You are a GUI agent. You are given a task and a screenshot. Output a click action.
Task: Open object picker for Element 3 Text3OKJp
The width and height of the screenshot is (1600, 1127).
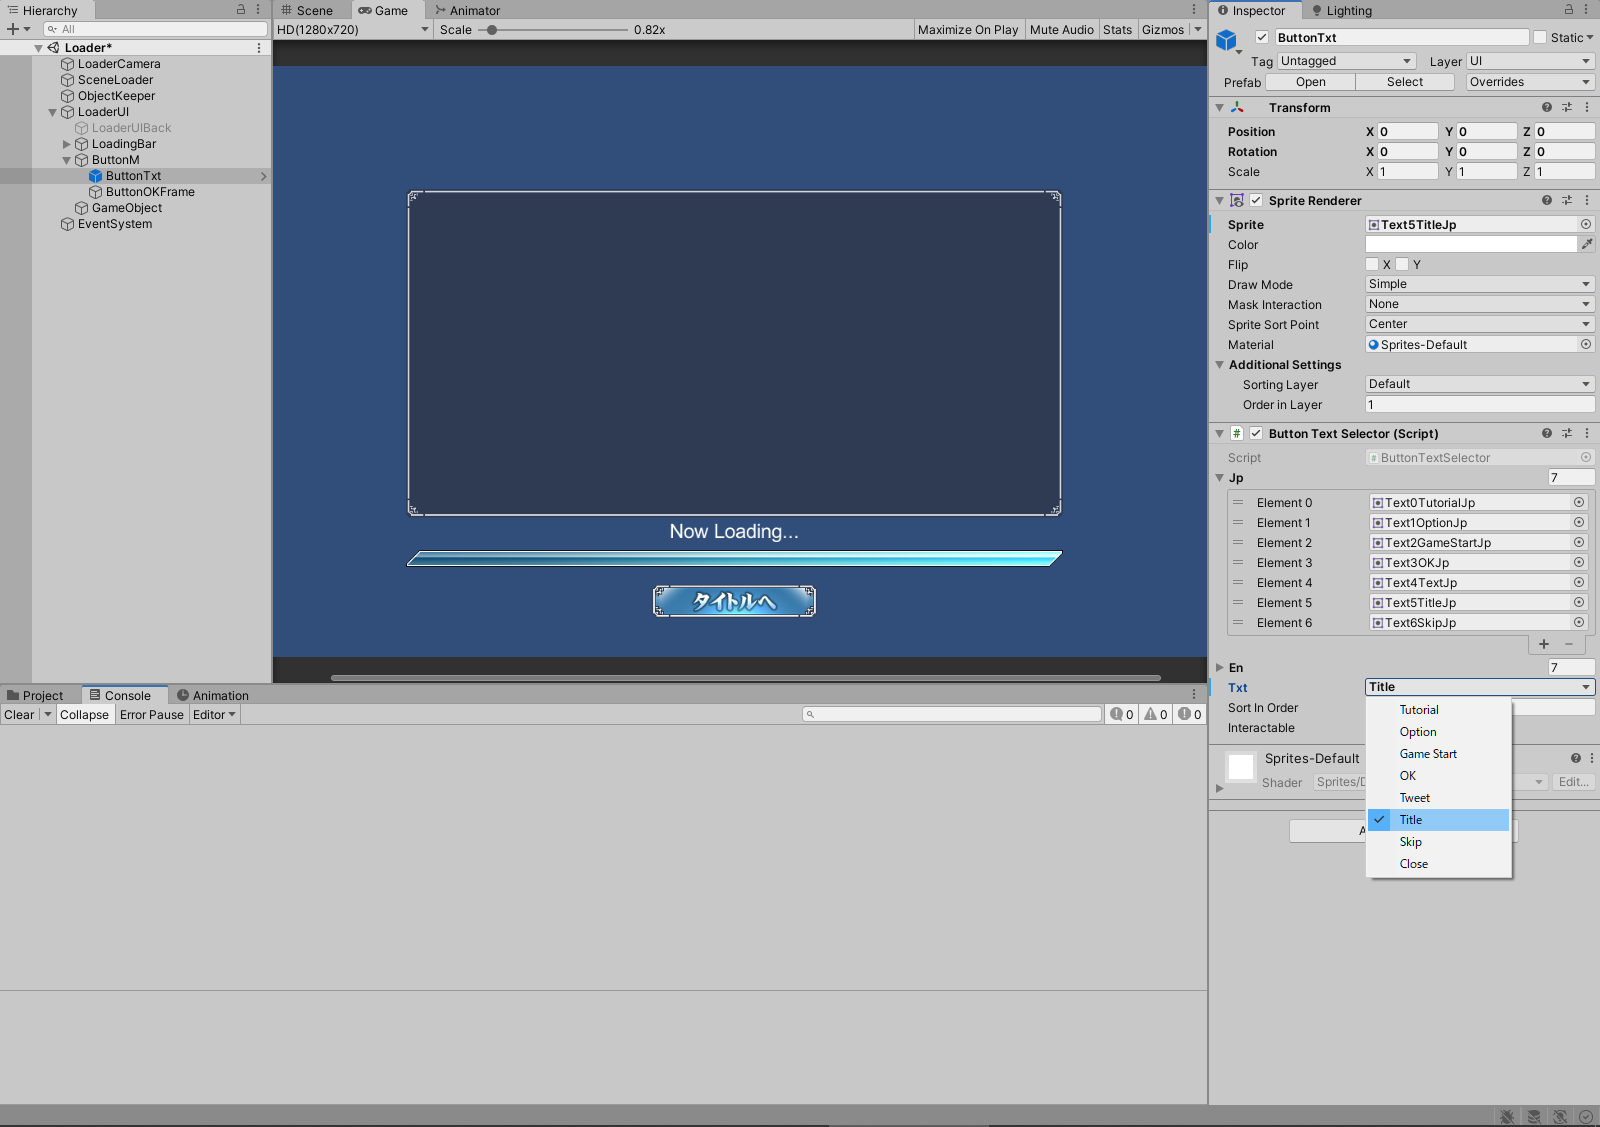pos(1579,562)
